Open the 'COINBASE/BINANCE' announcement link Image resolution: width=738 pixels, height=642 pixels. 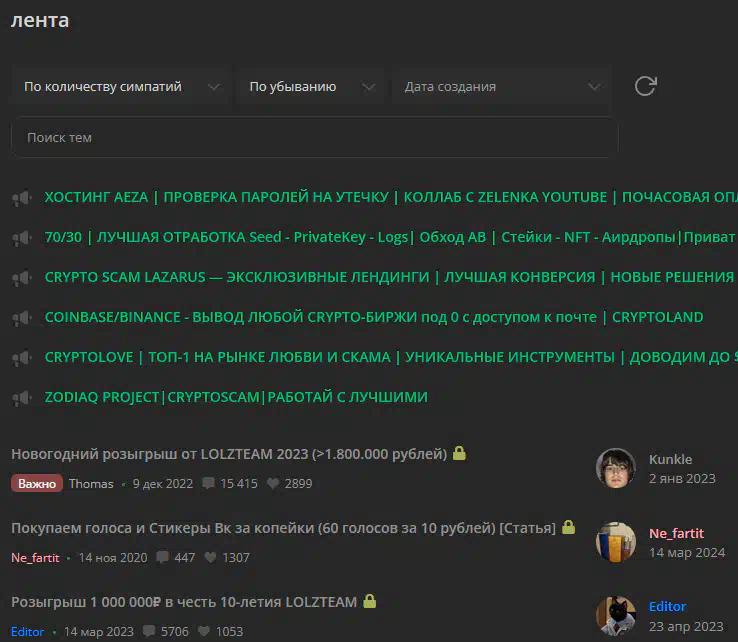[x=374, y=317]
